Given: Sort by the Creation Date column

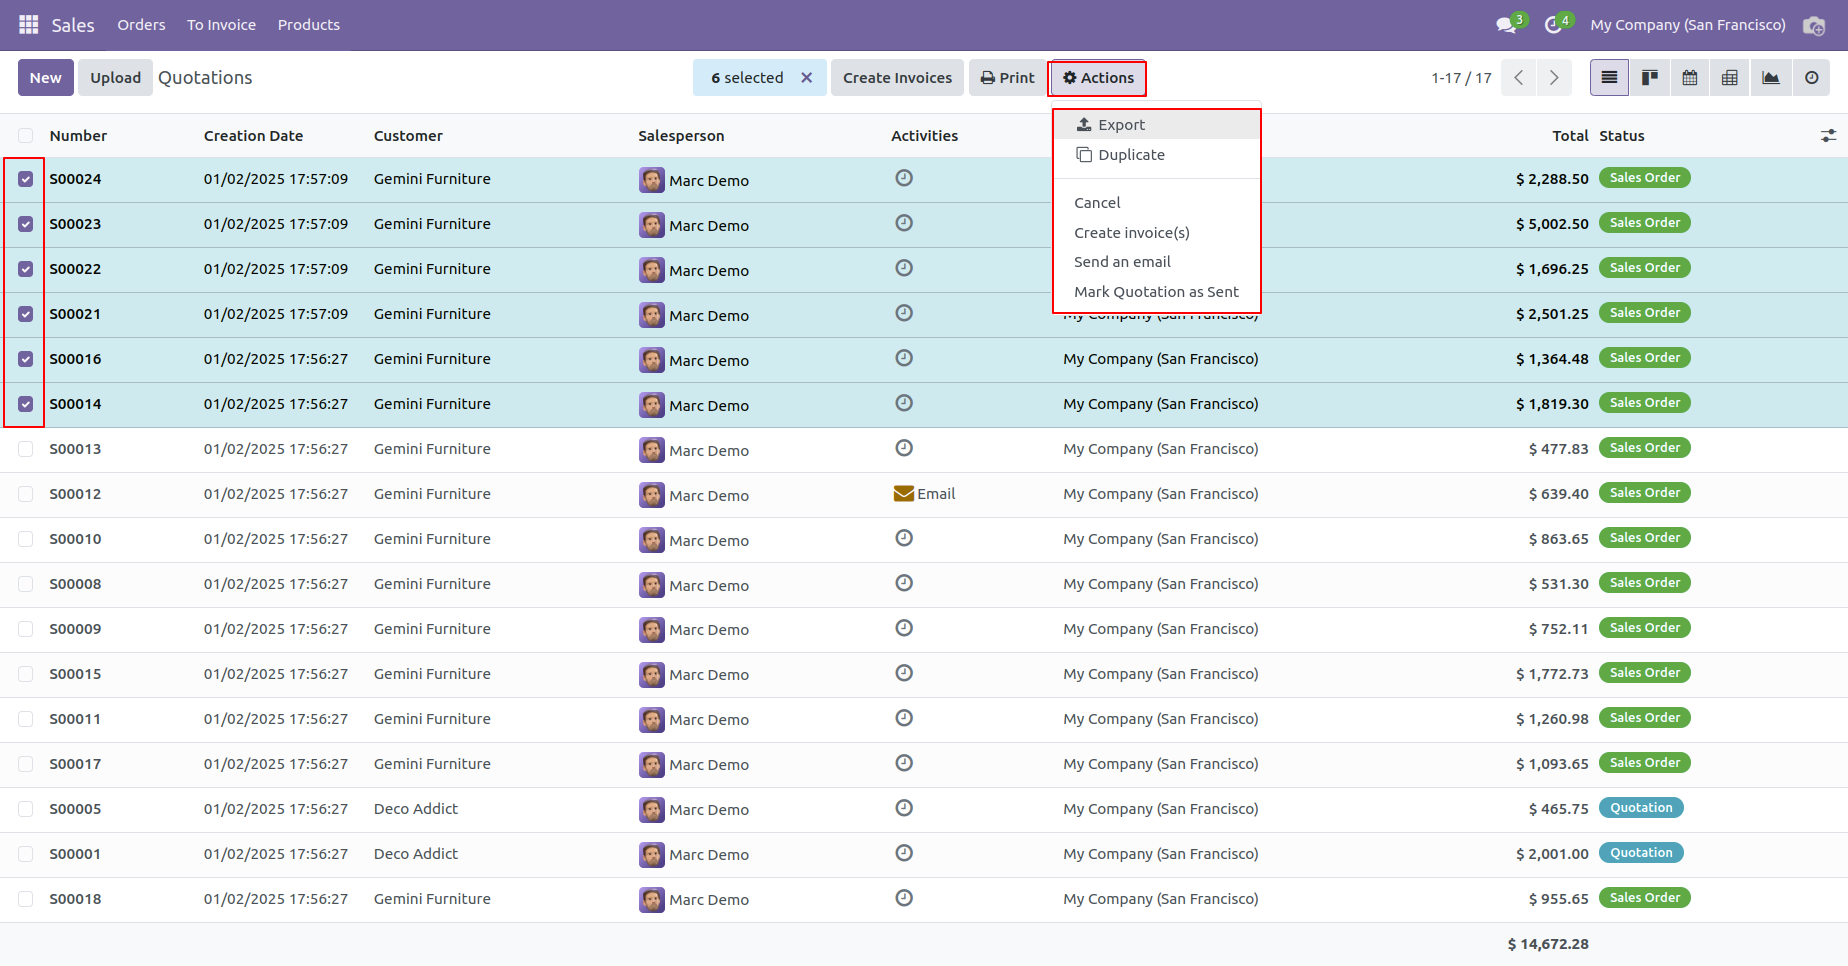Looking at the screenshot, I should pos(253,136).
